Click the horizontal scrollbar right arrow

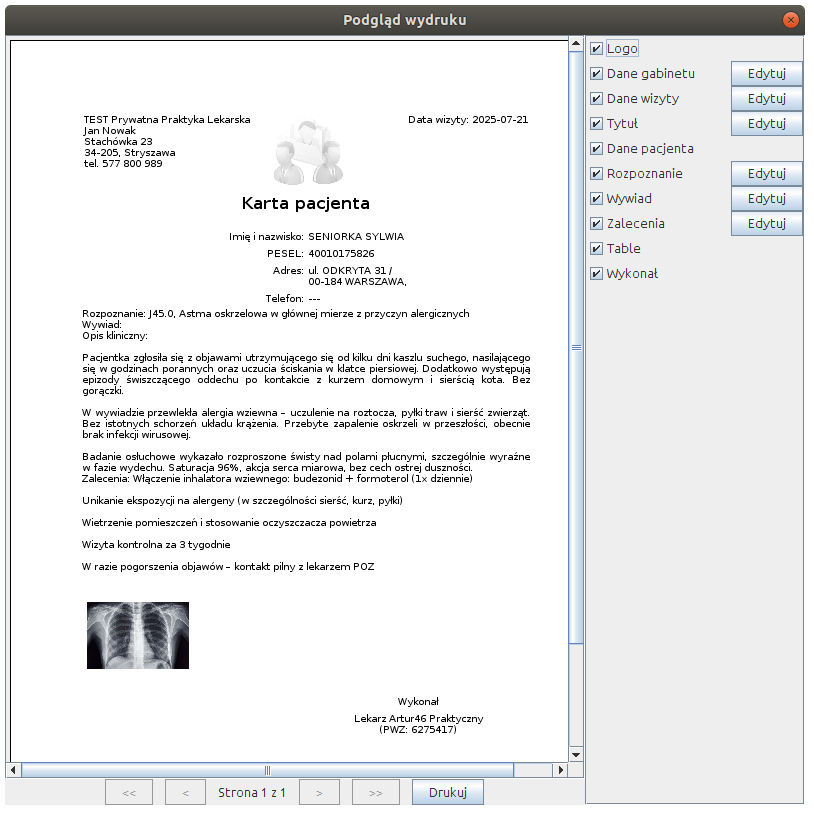(x=561, y=770)
